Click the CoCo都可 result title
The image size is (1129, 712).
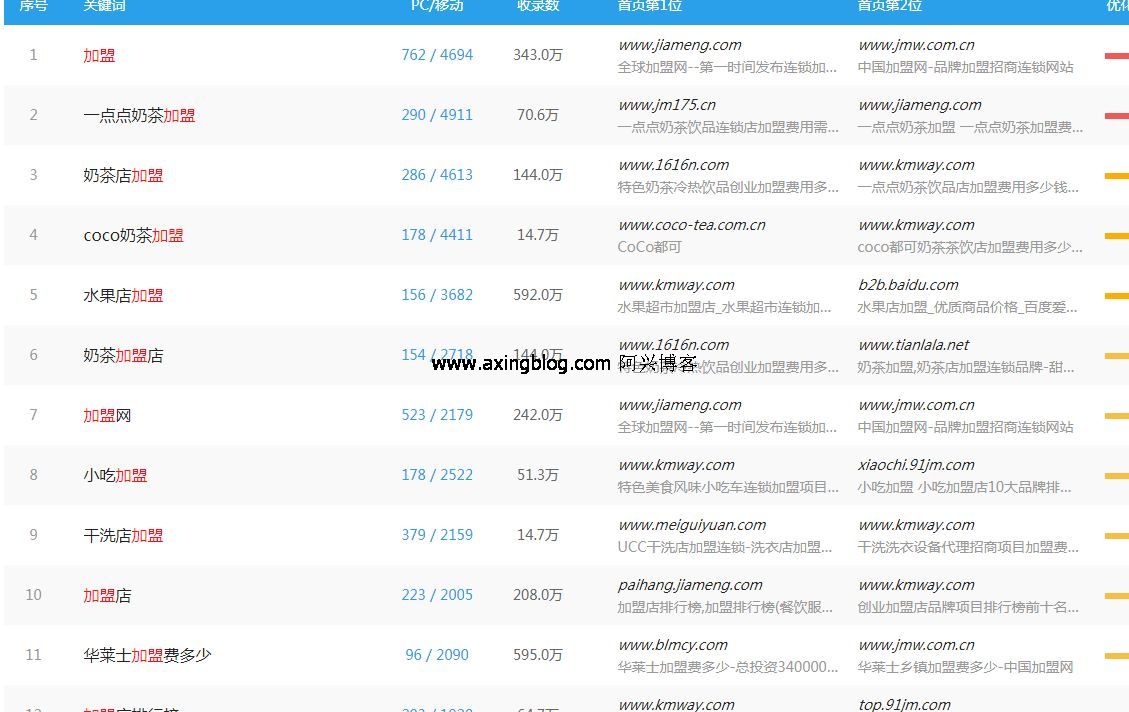[x=649, y=247]
